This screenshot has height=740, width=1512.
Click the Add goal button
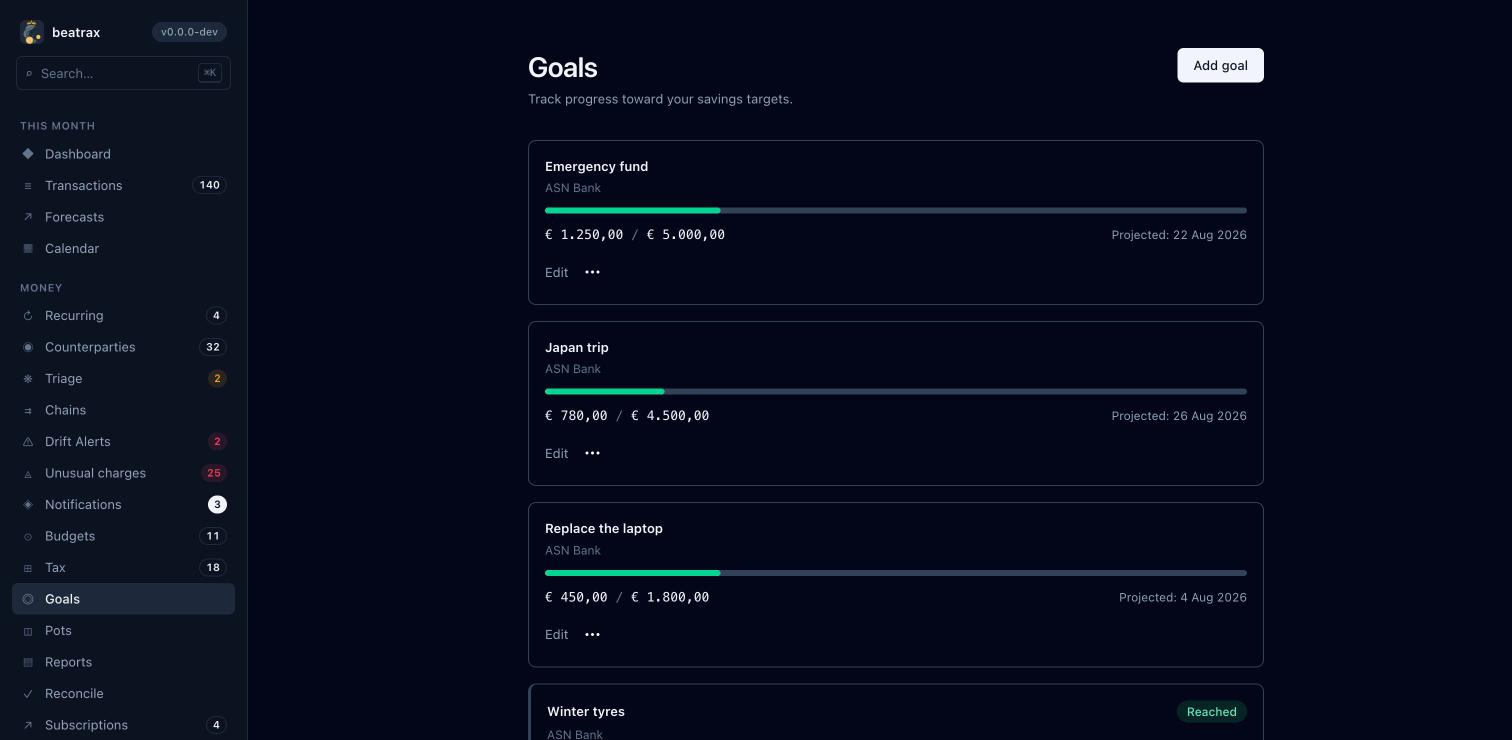(1220, 65)
